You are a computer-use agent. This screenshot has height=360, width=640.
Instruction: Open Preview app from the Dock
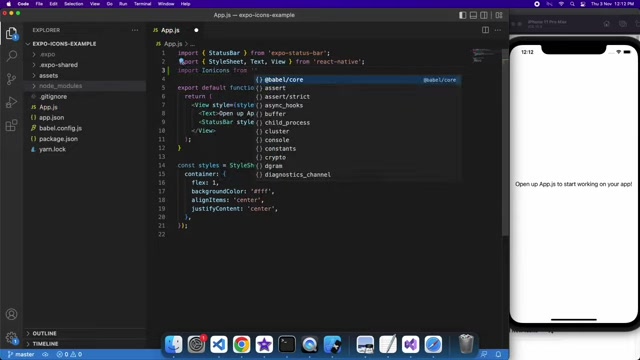coord(365,344)
